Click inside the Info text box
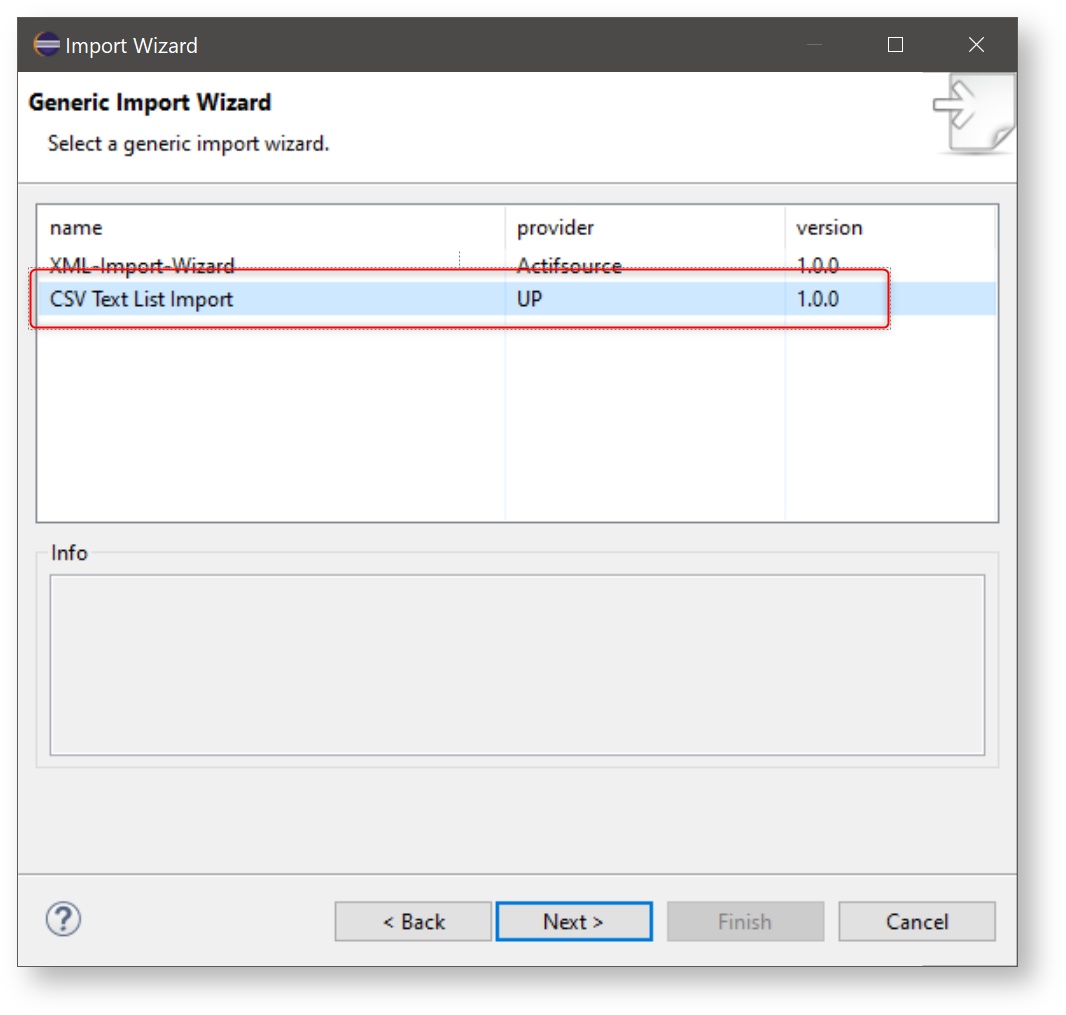Screen dimensions: 1066x1015 (x=517, y=664)
